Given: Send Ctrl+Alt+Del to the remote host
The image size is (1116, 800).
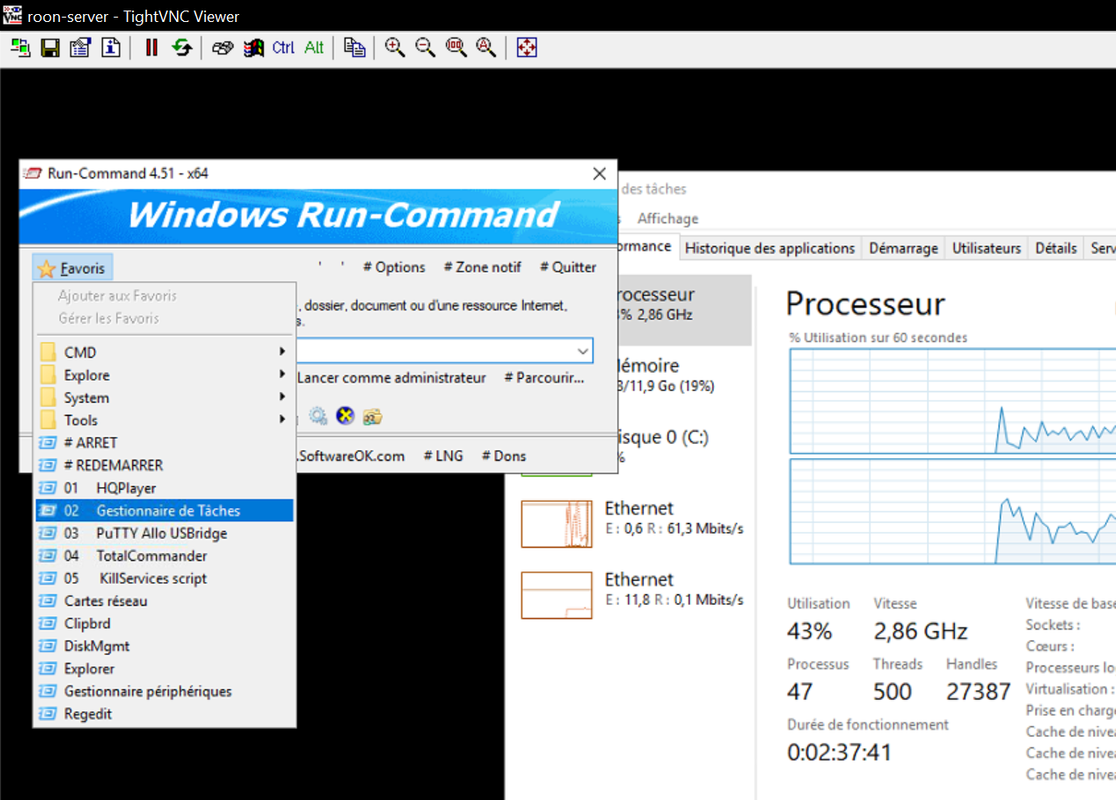Looking at the screenshot, I should point(223,48).
